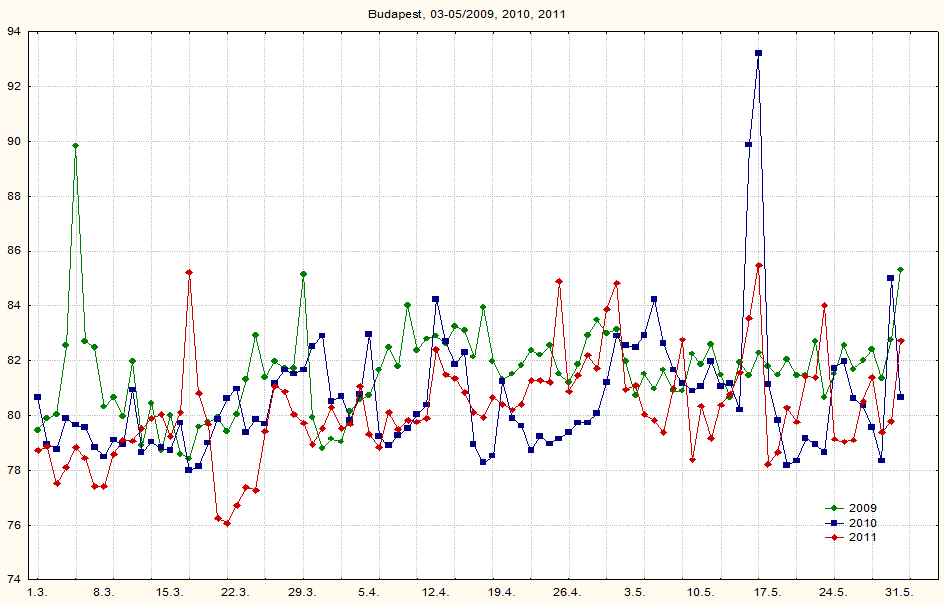Click the y-axis label '74'
Screen dimensions: 945x605
14,579
